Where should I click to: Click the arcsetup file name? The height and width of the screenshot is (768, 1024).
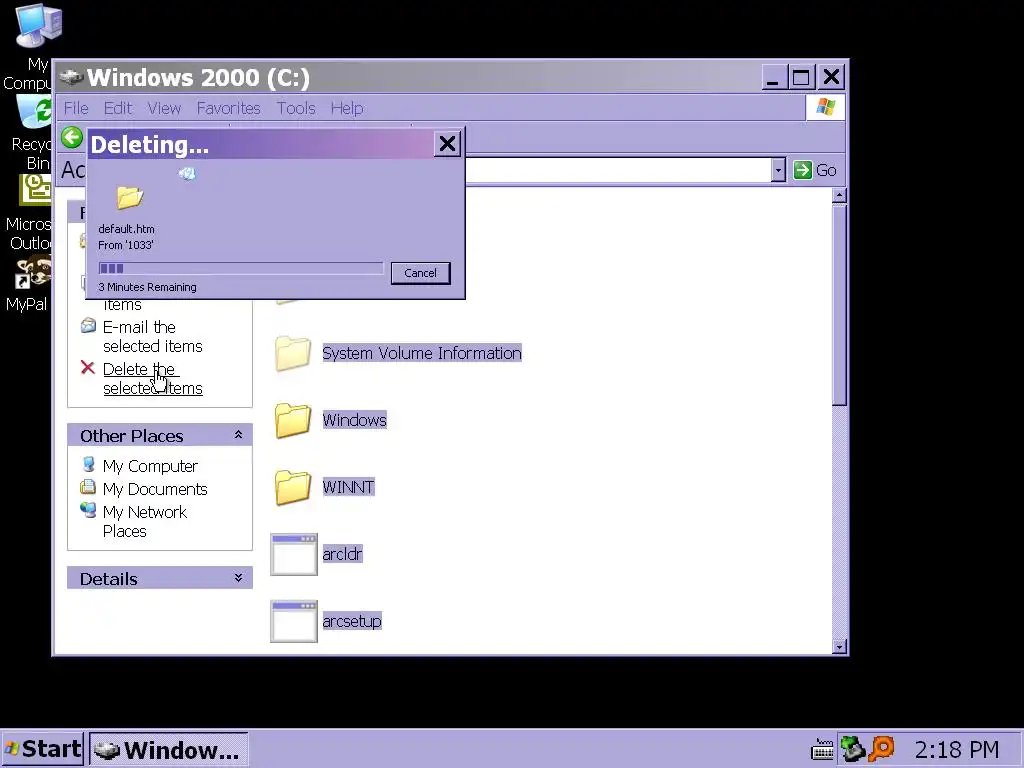(x=352, y=621)
